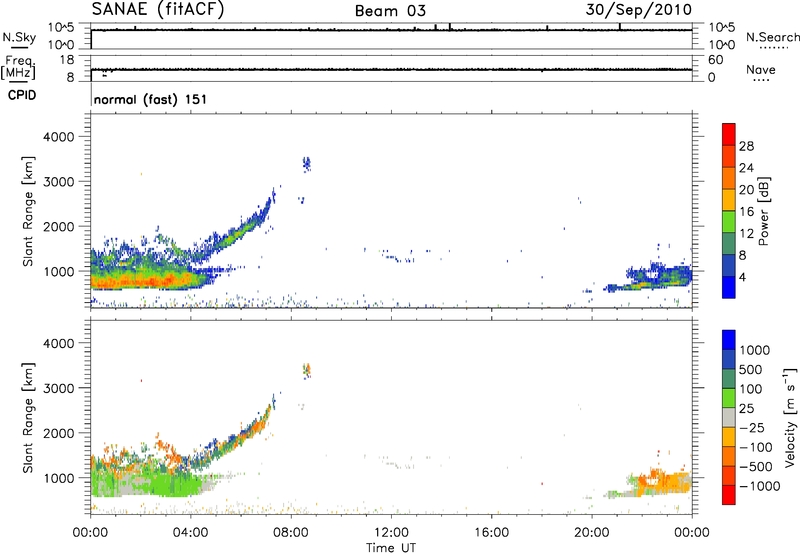This screenshot has height=554, width=800.
Task: Click the Velocity [m s-1] colorbar title
Action: point(790,417)
